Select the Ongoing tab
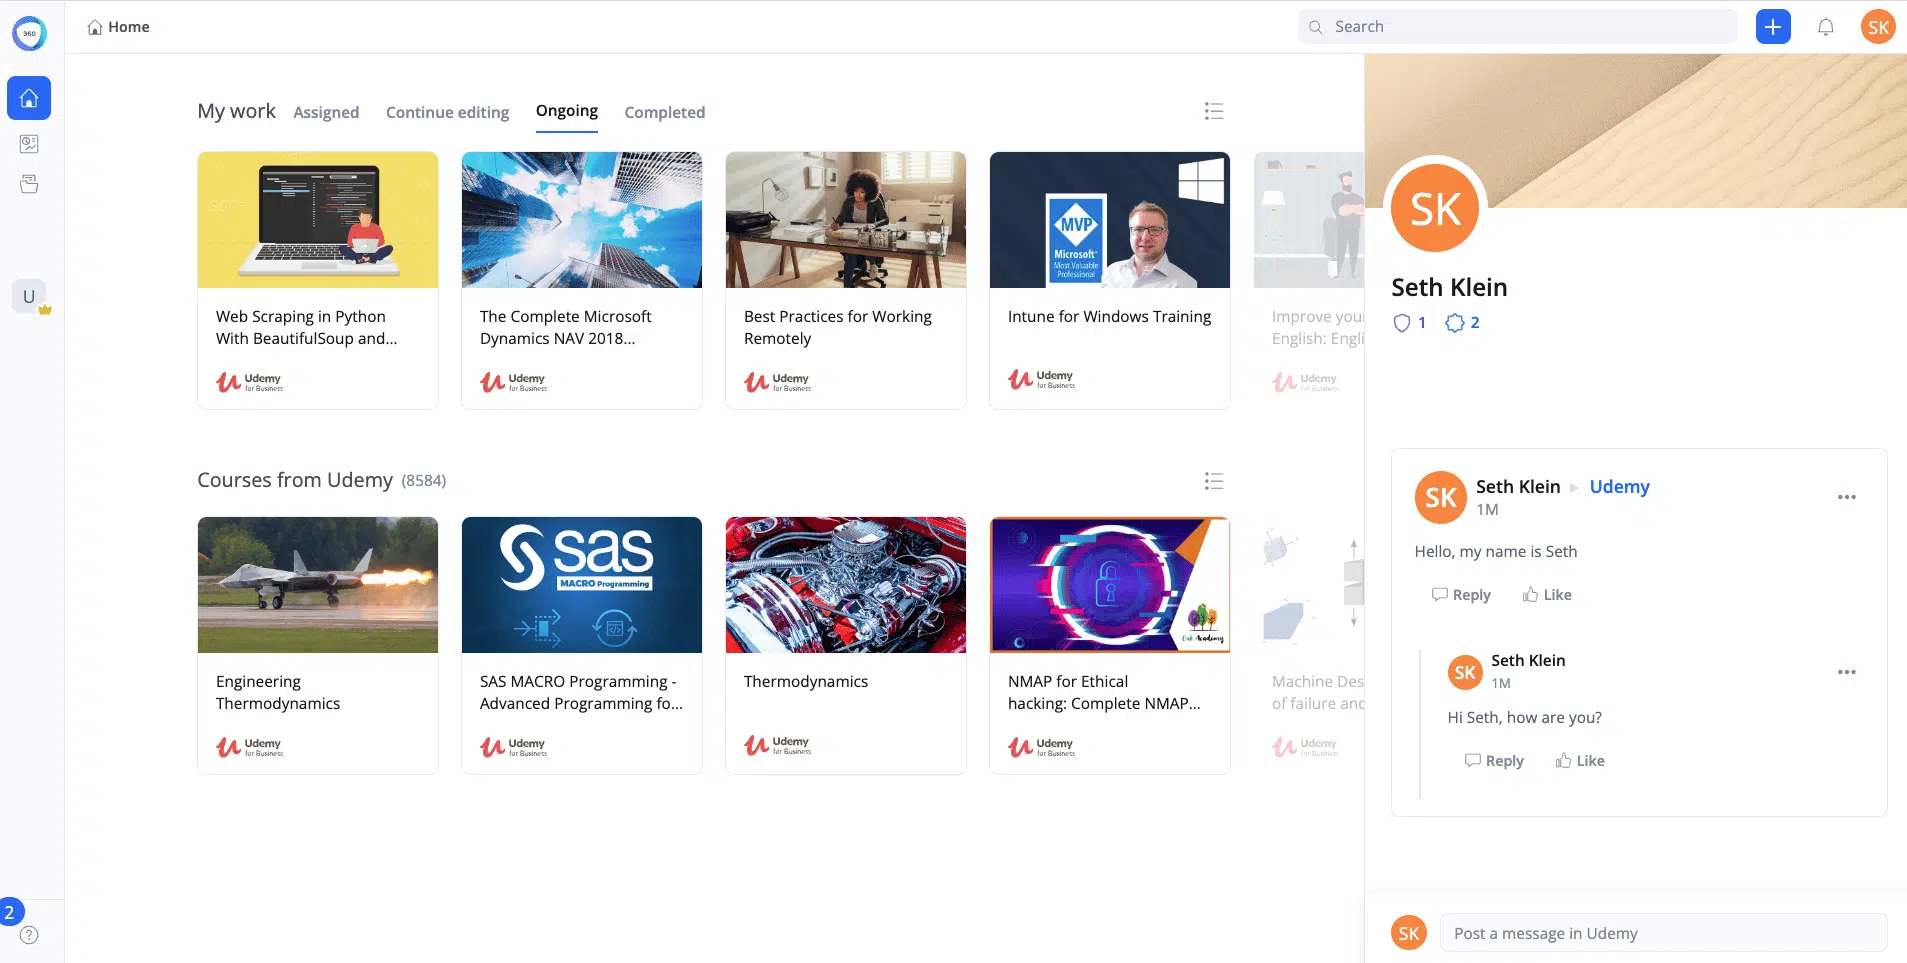 tap(567, 111)
